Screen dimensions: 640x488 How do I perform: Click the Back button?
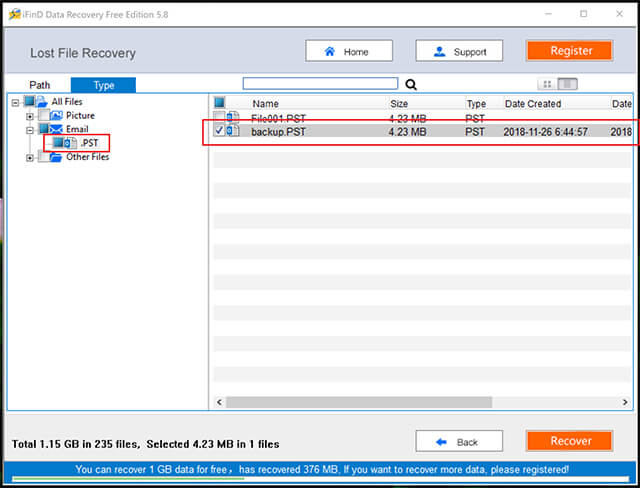pos(459,441)
